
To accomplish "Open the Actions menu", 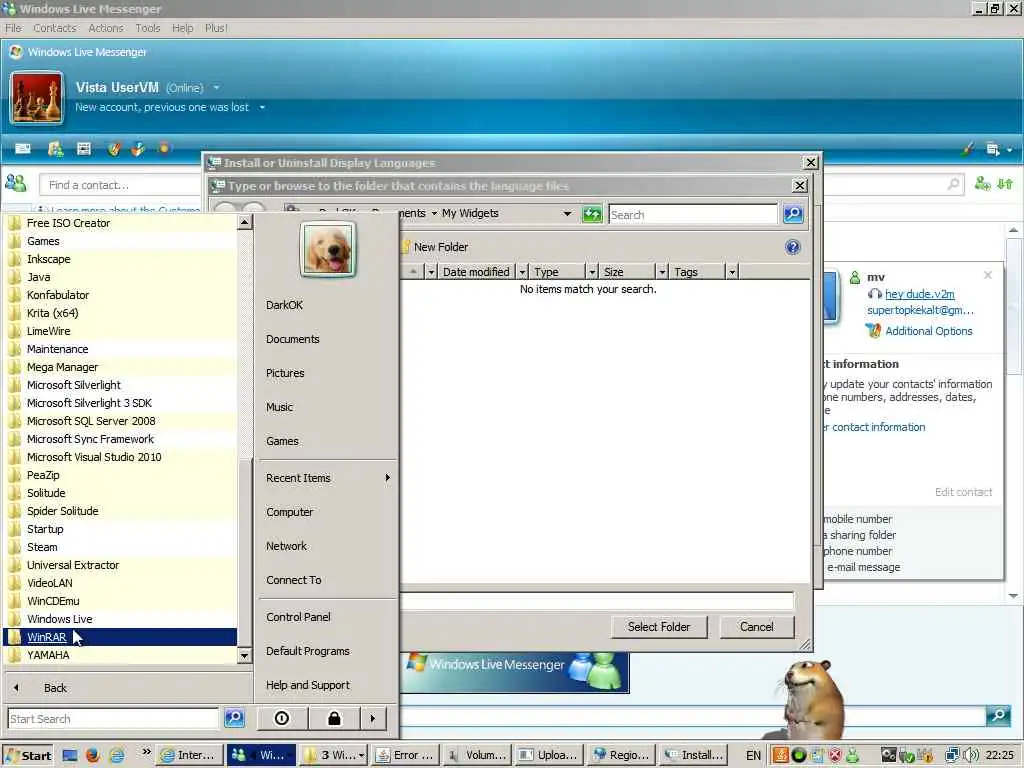I will pyautogui.click(x=106, y=28).
